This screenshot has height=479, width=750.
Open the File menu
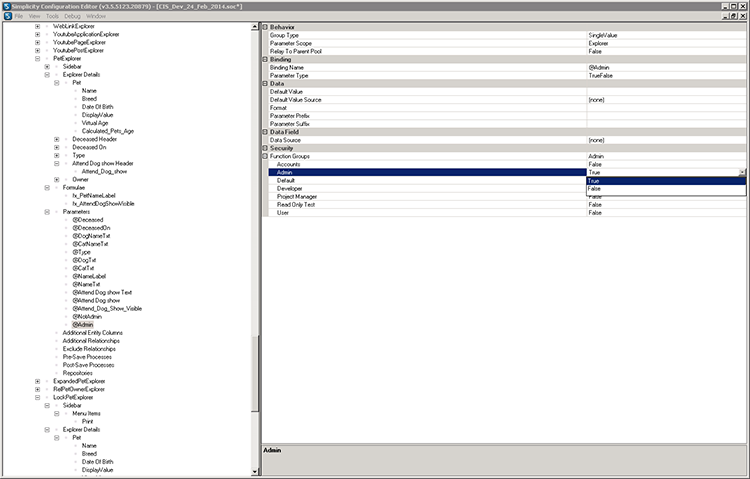[x=19, y=16]
